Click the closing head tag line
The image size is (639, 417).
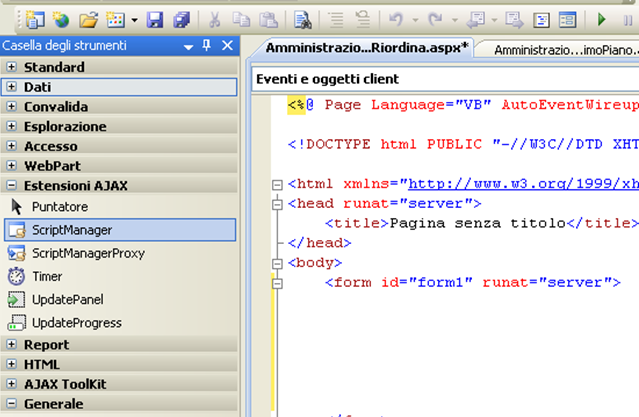click(x=319, y=243)
